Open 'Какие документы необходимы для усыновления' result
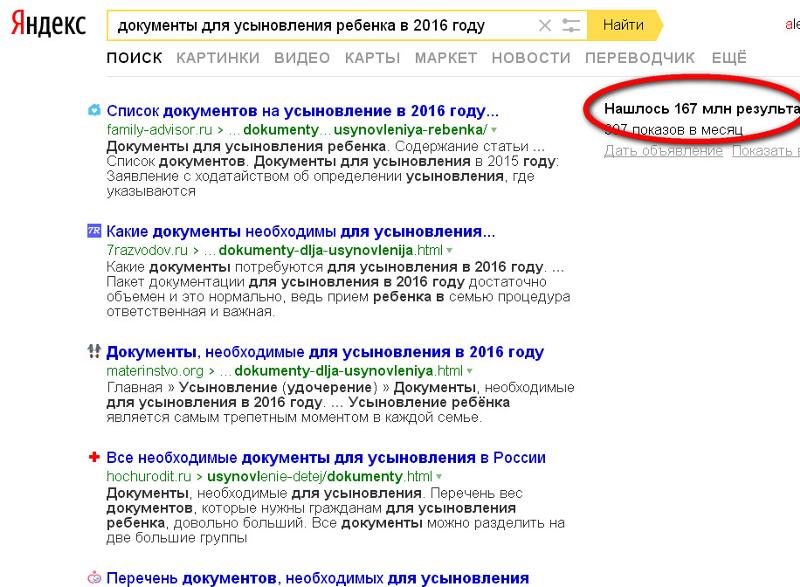This screenshot has height=587, width=800. tap(301, 232)
